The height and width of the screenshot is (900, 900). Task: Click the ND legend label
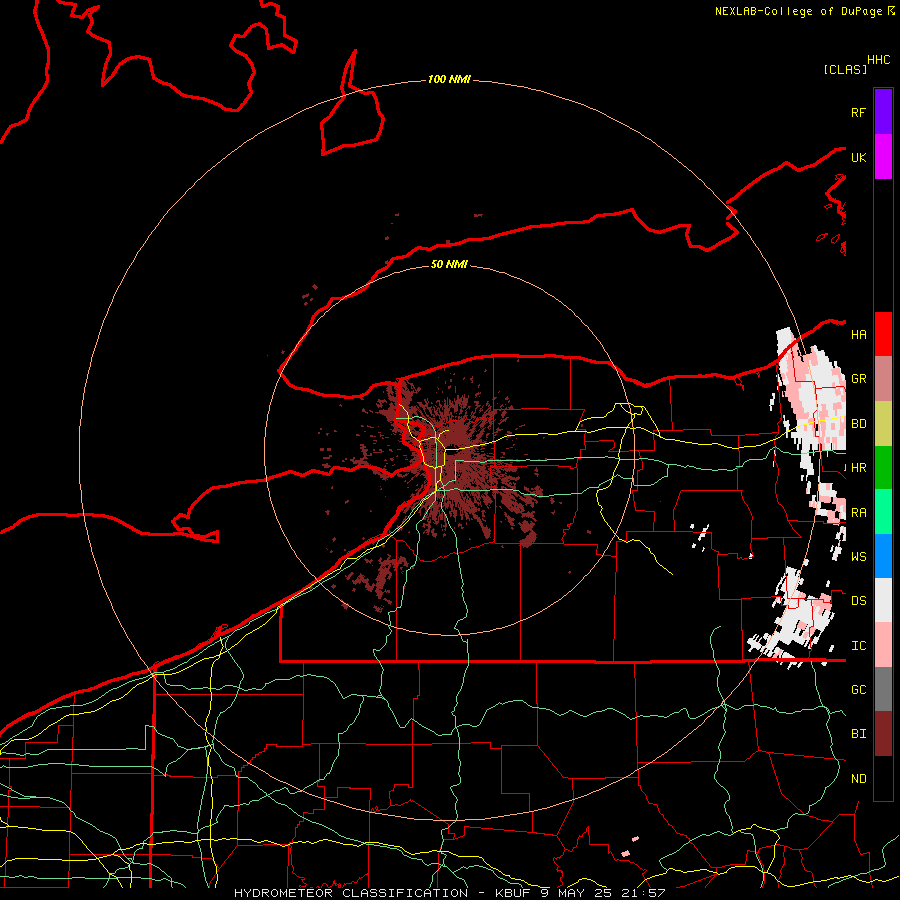tap(859, 779)
